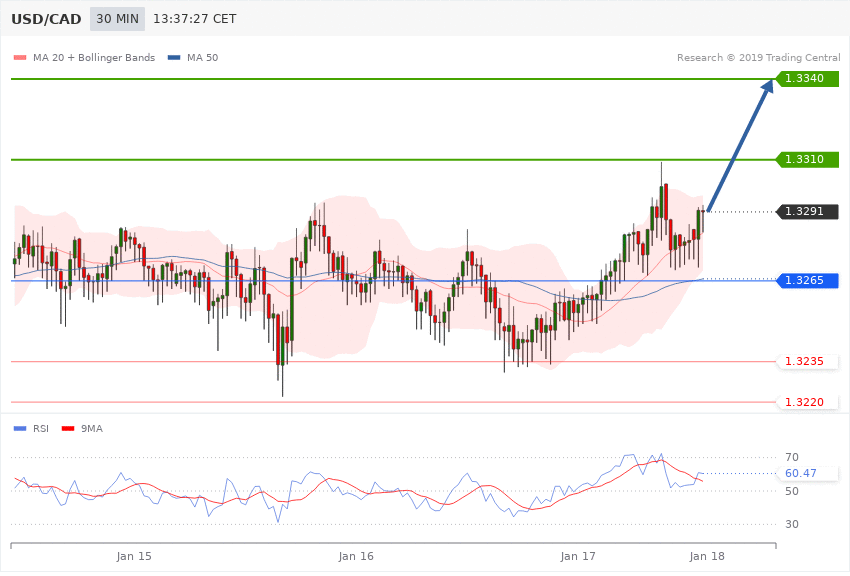Click the MA 50 legend label
Screen dimensions: 850x576
pos(202,57)
